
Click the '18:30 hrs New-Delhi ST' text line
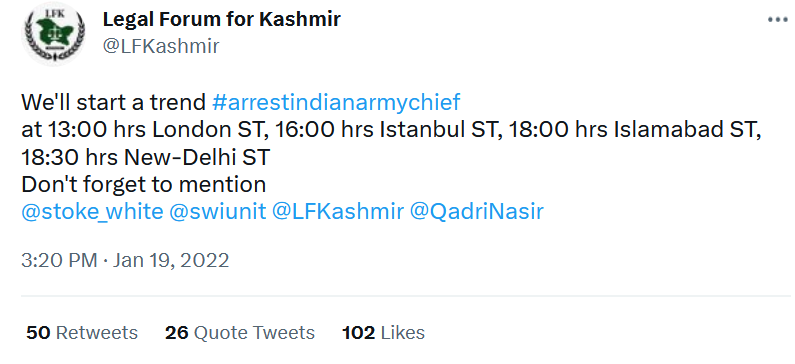click(x=146, y=158)
